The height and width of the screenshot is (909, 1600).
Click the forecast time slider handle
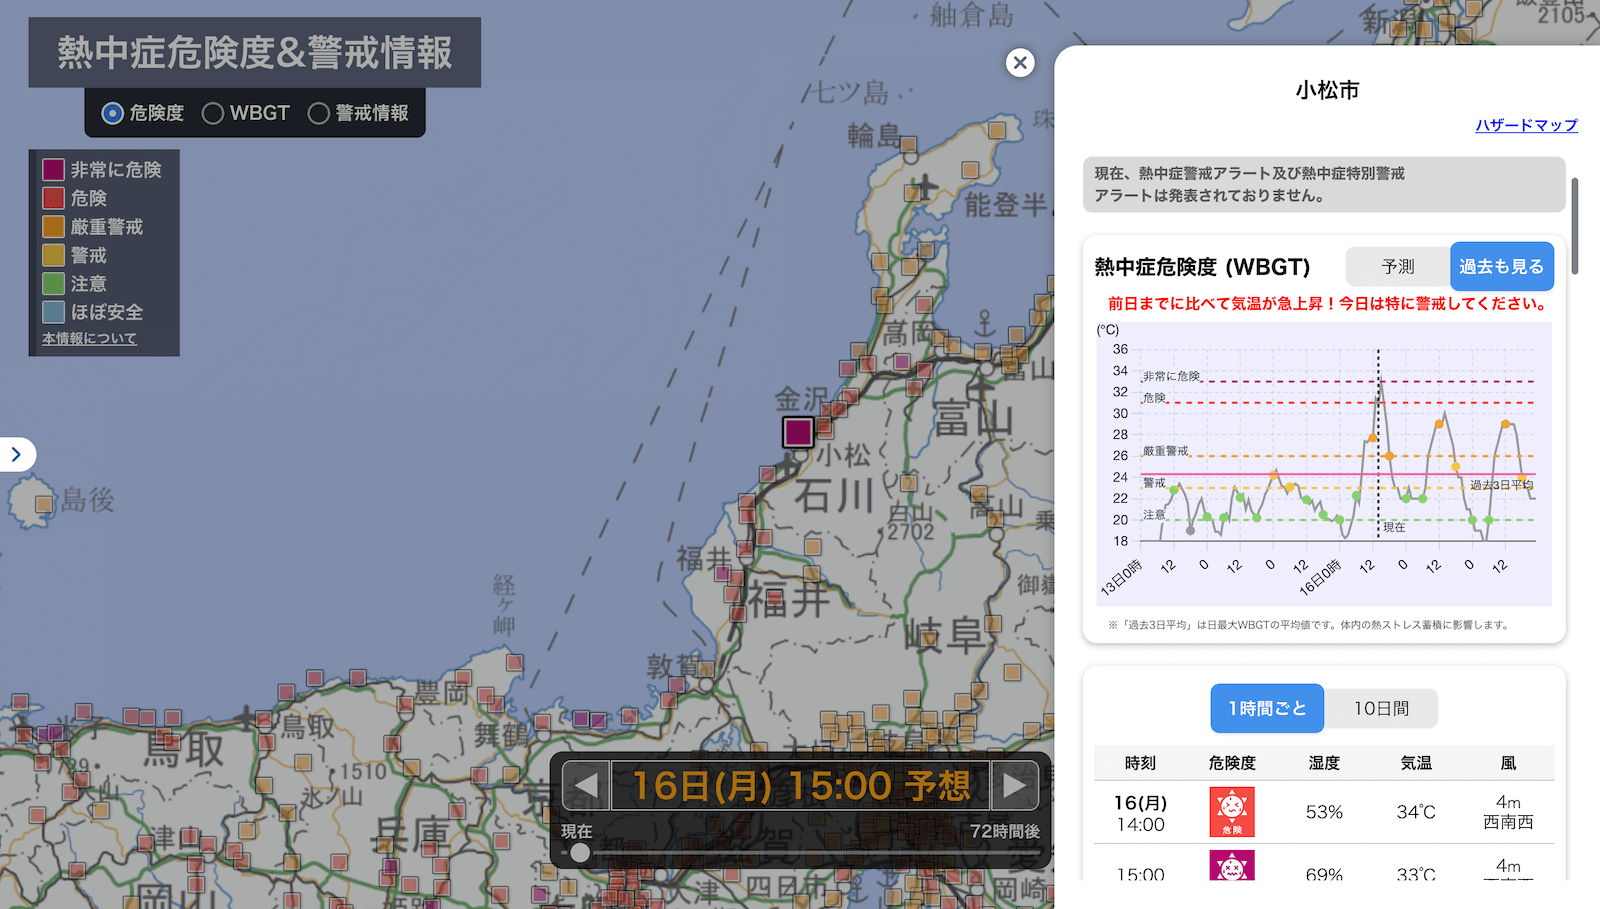click(x=580, y=853)
